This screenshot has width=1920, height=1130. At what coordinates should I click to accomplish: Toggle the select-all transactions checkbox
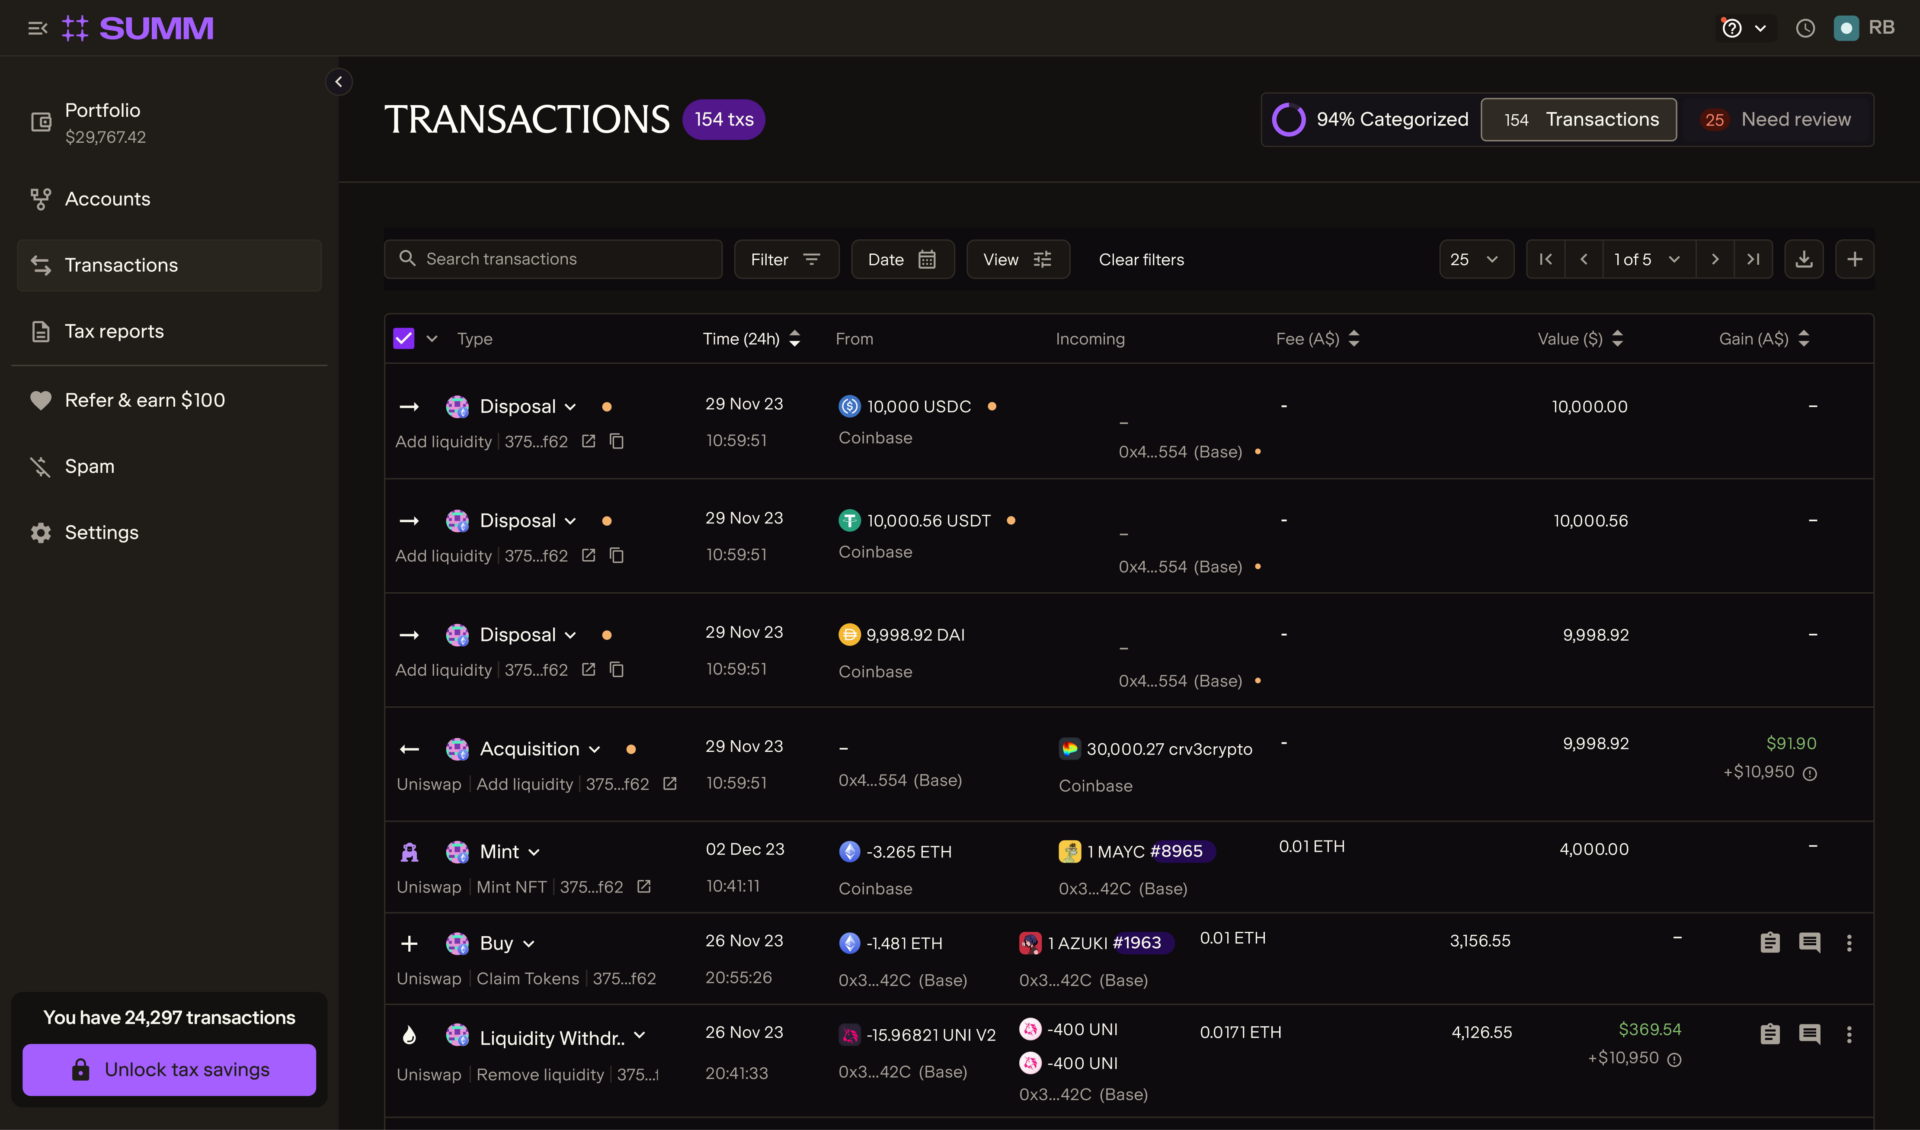click(403, 339)
